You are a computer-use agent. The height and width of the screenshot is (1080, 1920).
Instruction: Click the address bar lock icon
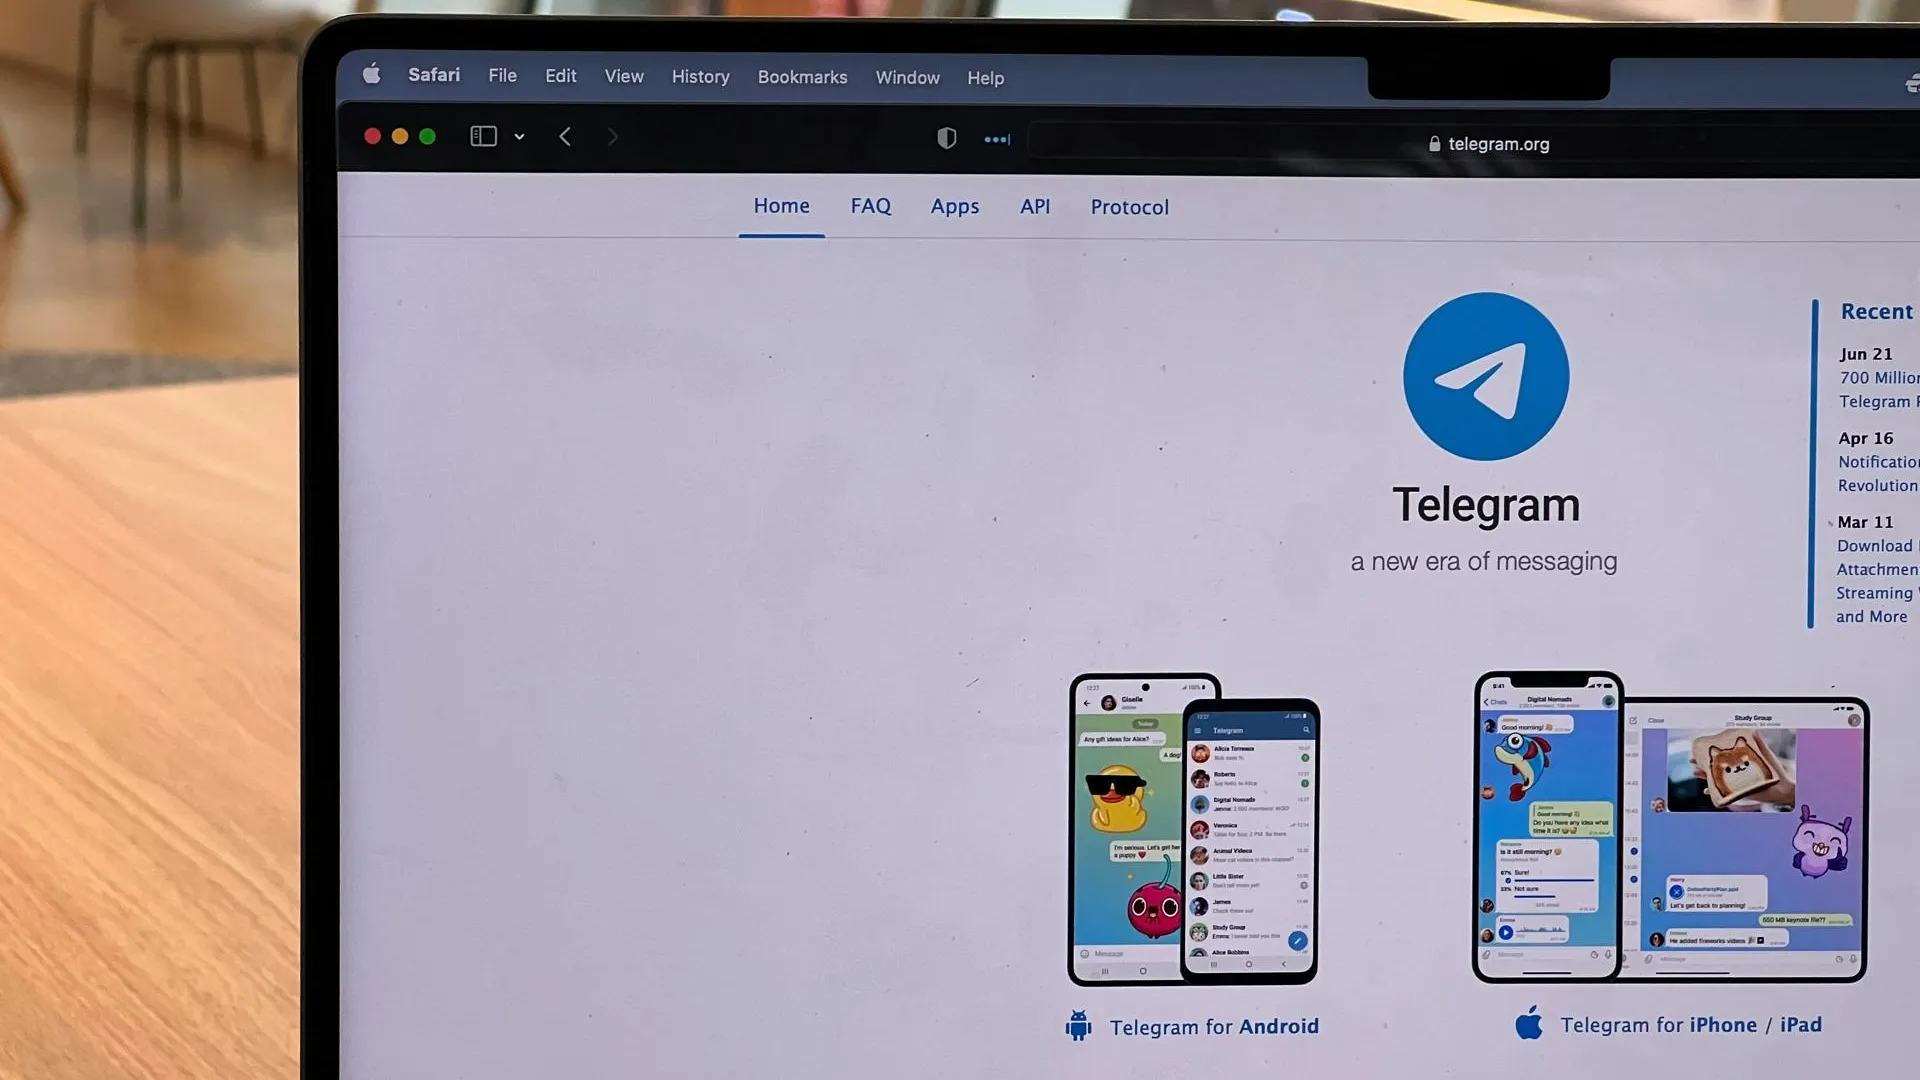coord(1431,144)
